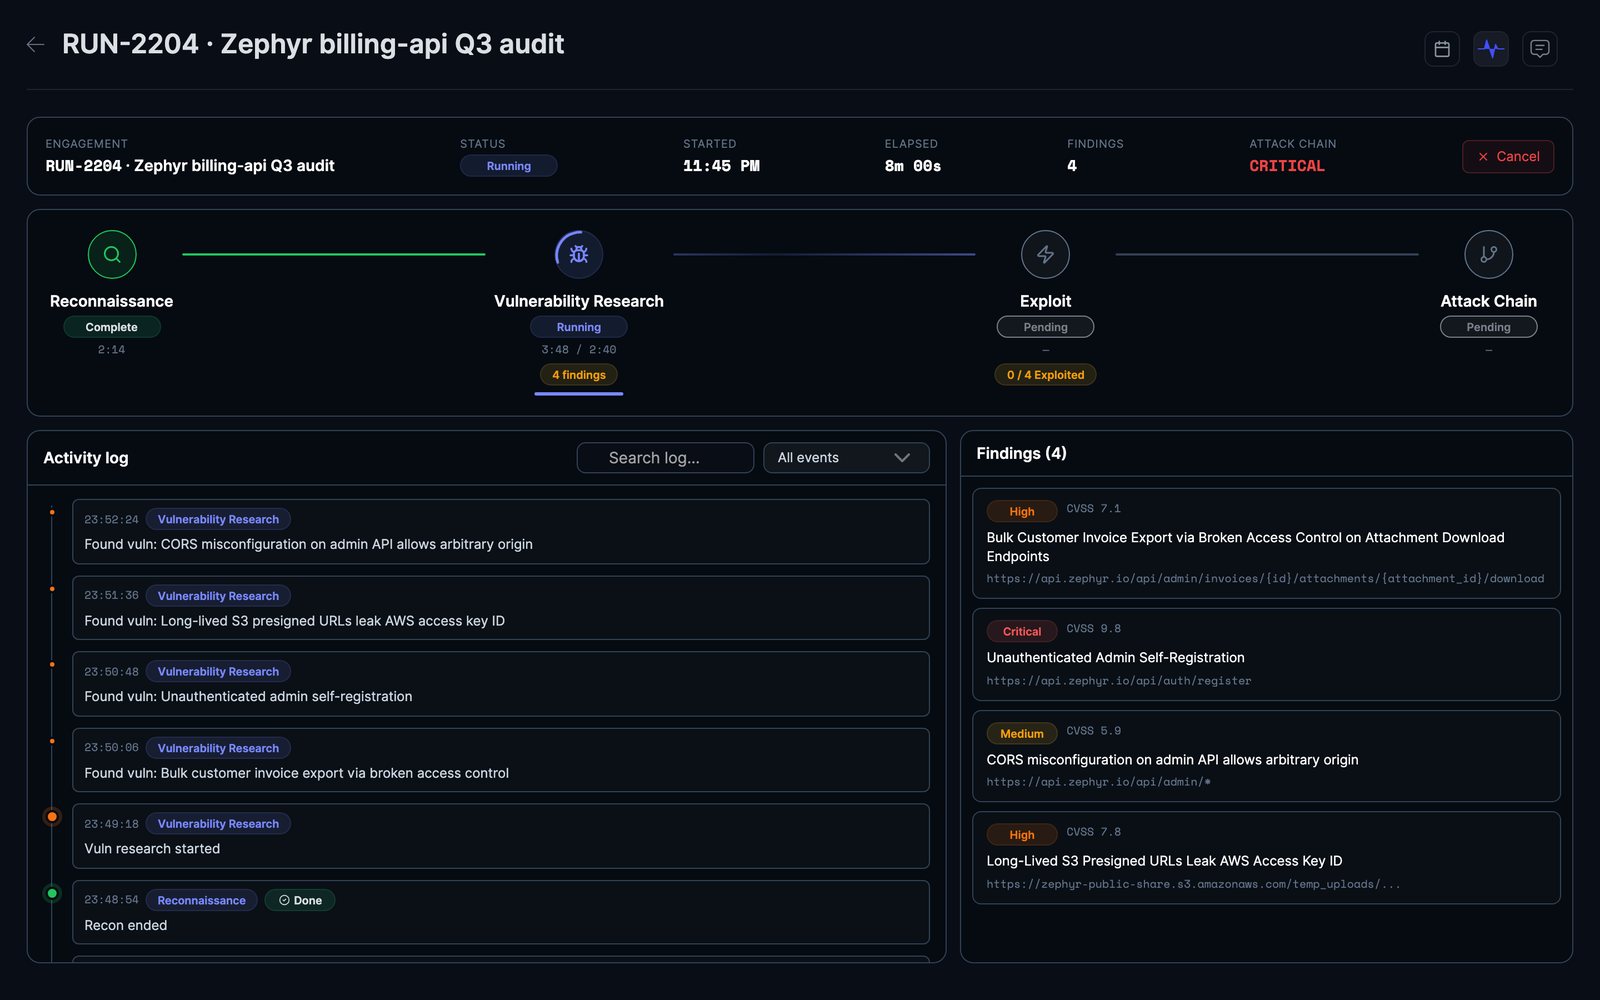Open the CORS misconfiguration log entry
Viewport: 1600px width, 1000px height.
coord(501,532)
